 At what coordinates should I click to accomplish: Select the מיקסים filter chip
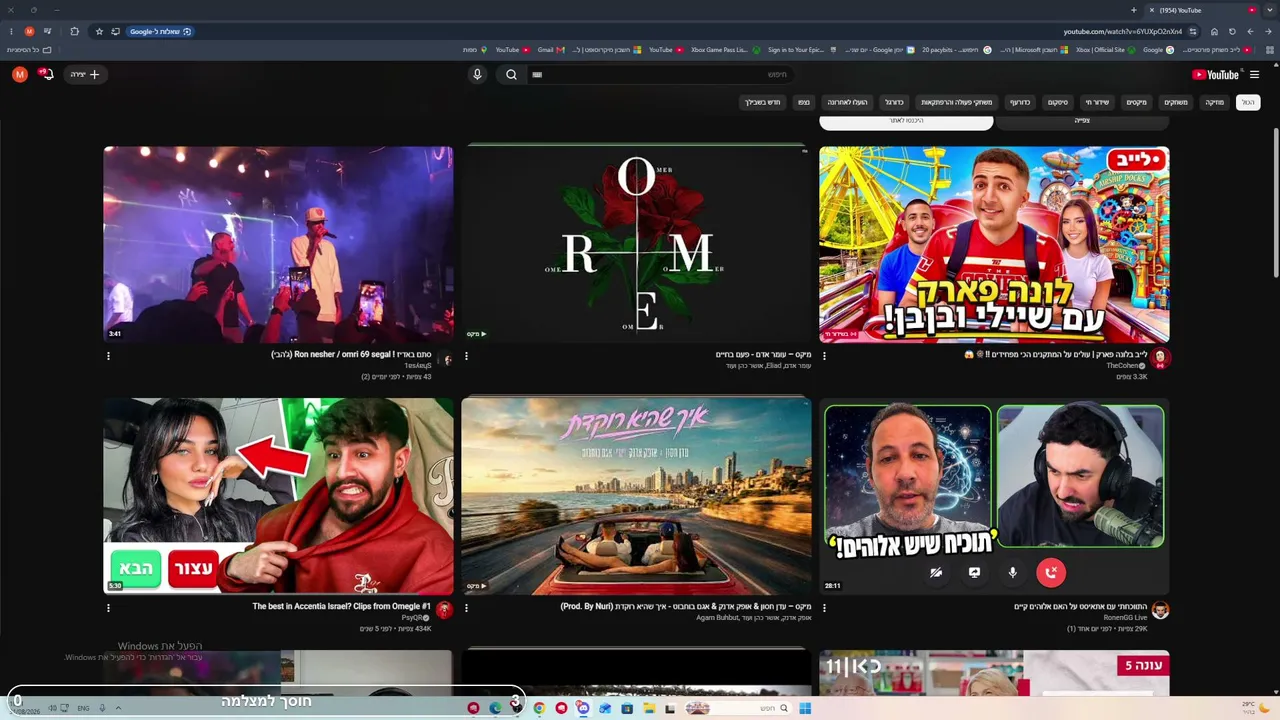1137,102
